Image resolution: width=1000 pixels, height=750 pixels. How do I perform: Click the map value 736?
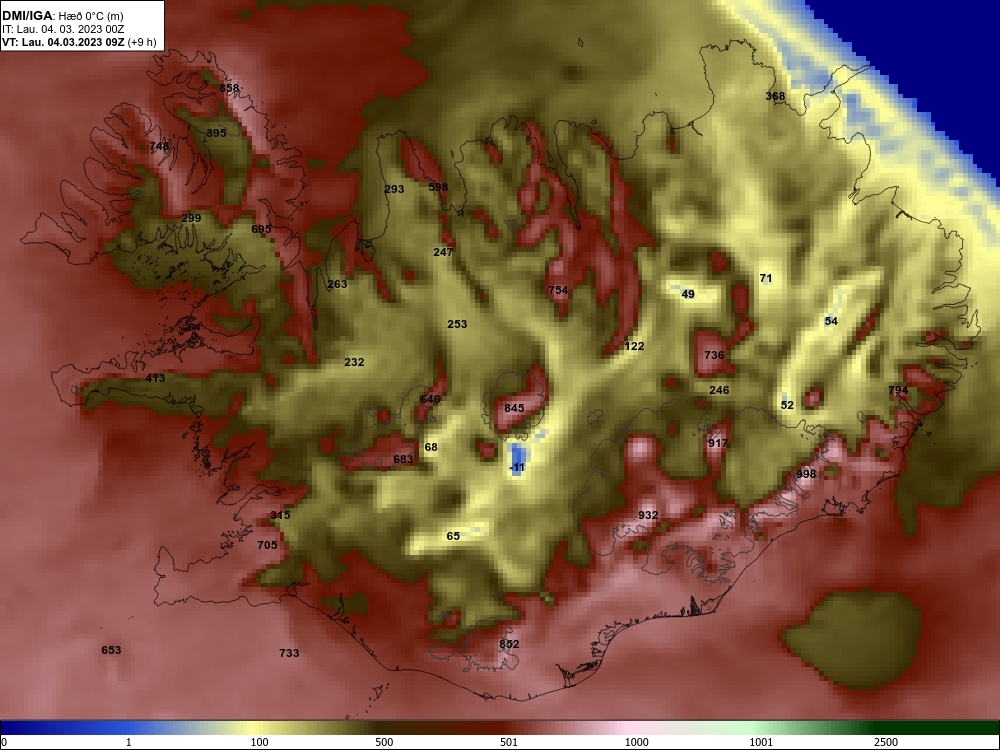714,355
